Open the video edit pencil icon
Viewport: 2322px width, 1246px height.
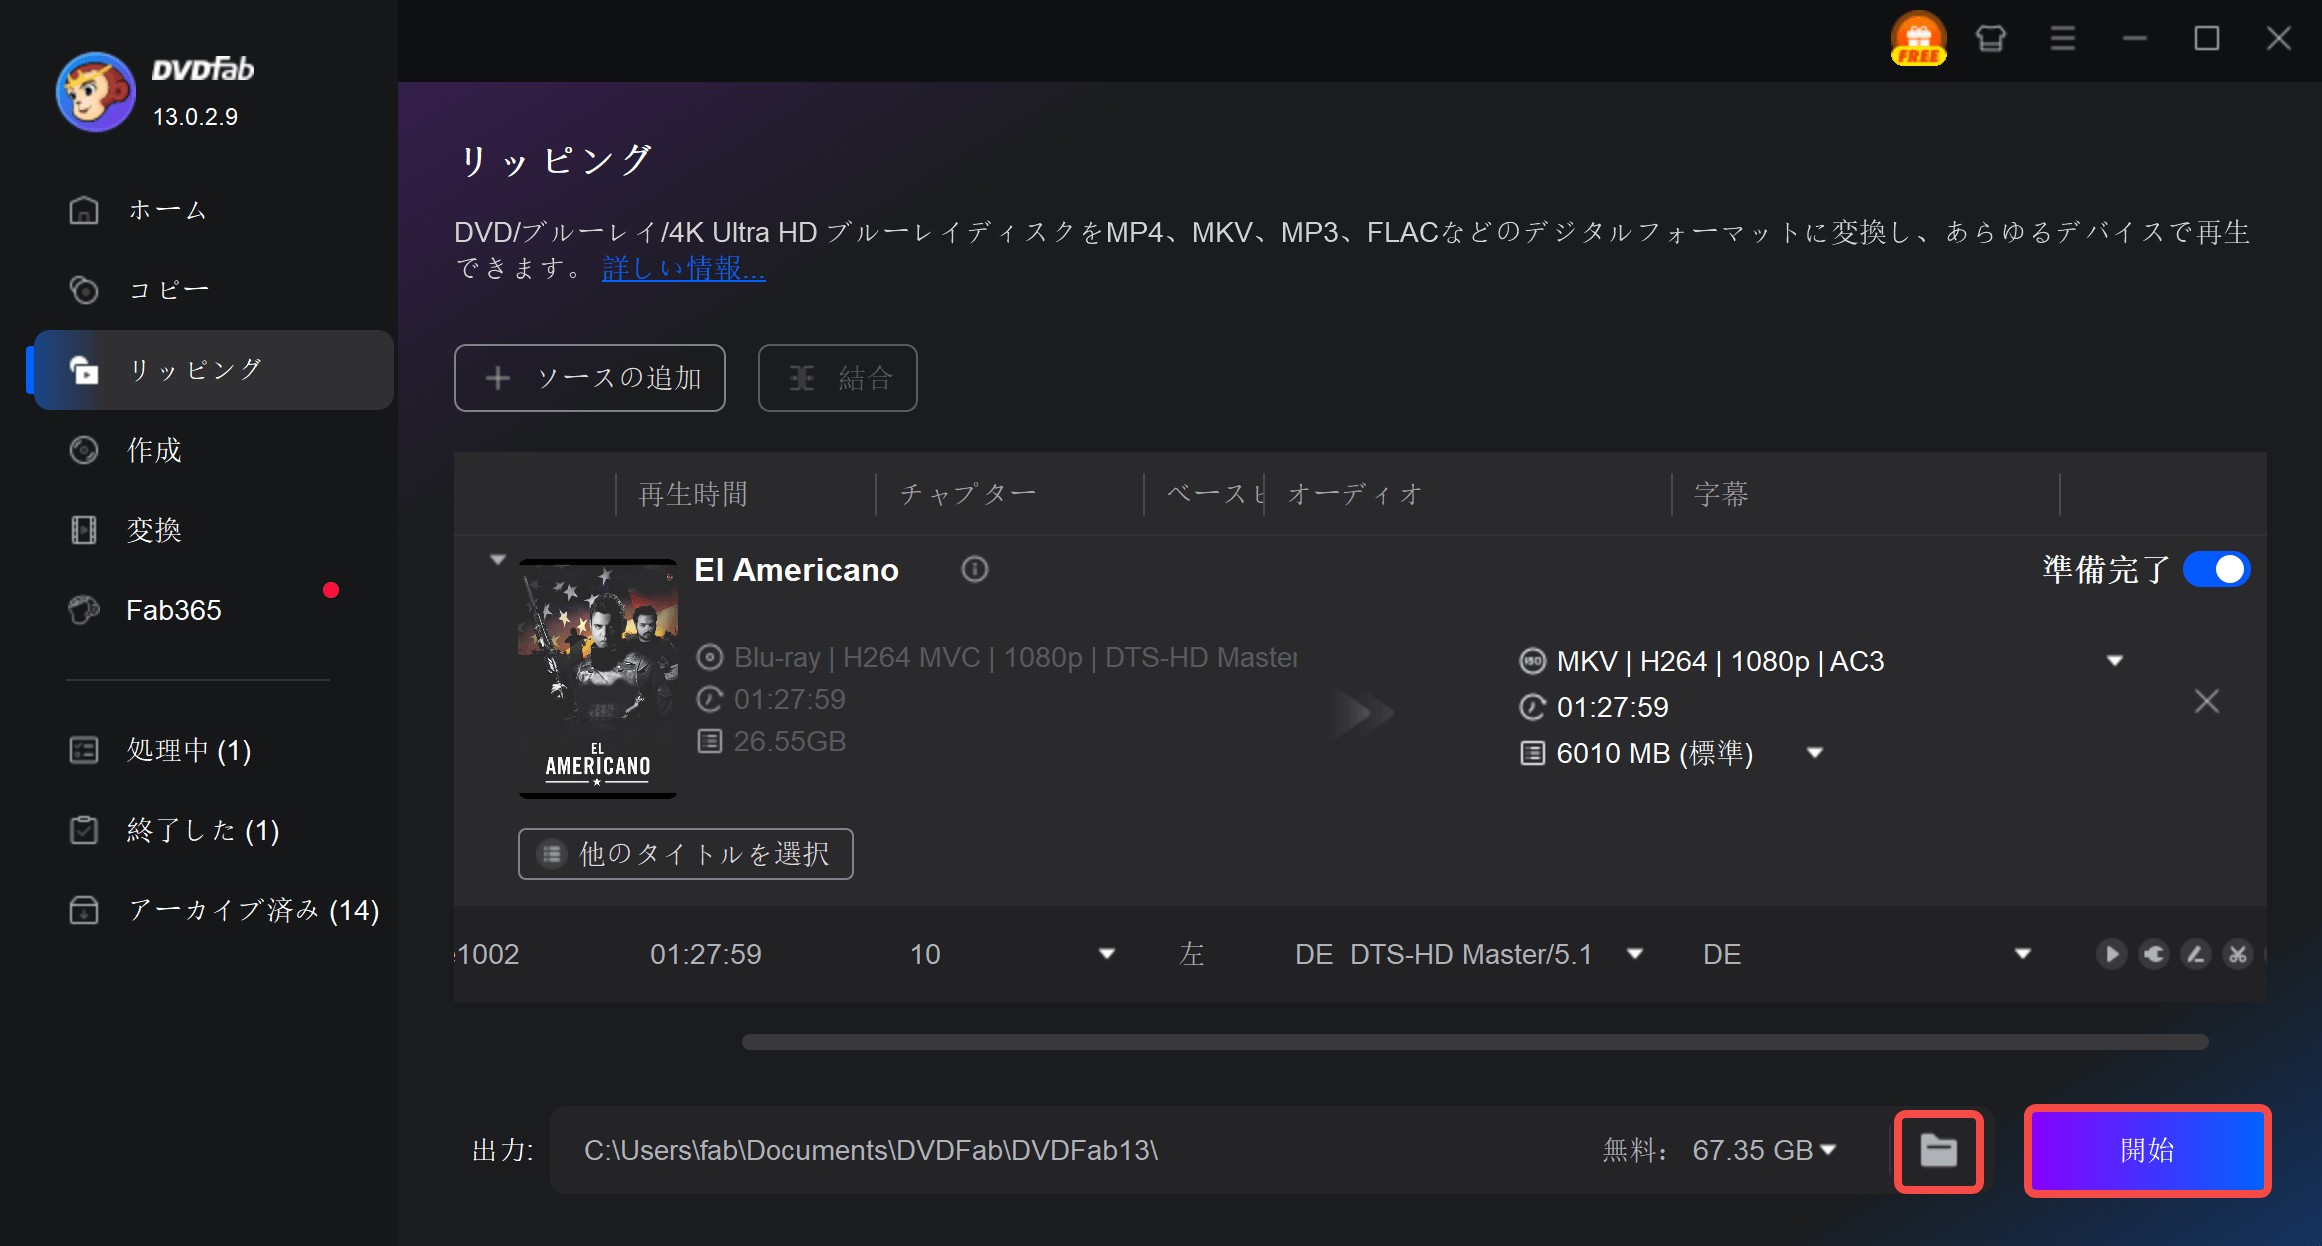[x=2195, y=954]
